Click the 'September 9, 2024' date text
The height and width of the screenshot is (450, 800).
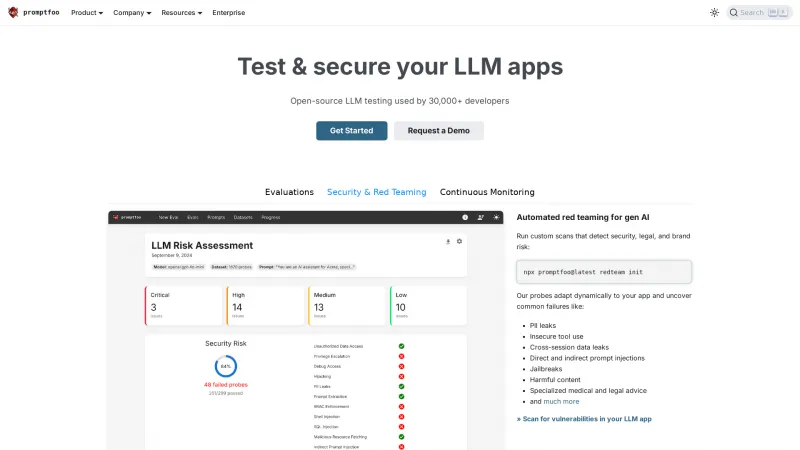(x=171, y=255)
